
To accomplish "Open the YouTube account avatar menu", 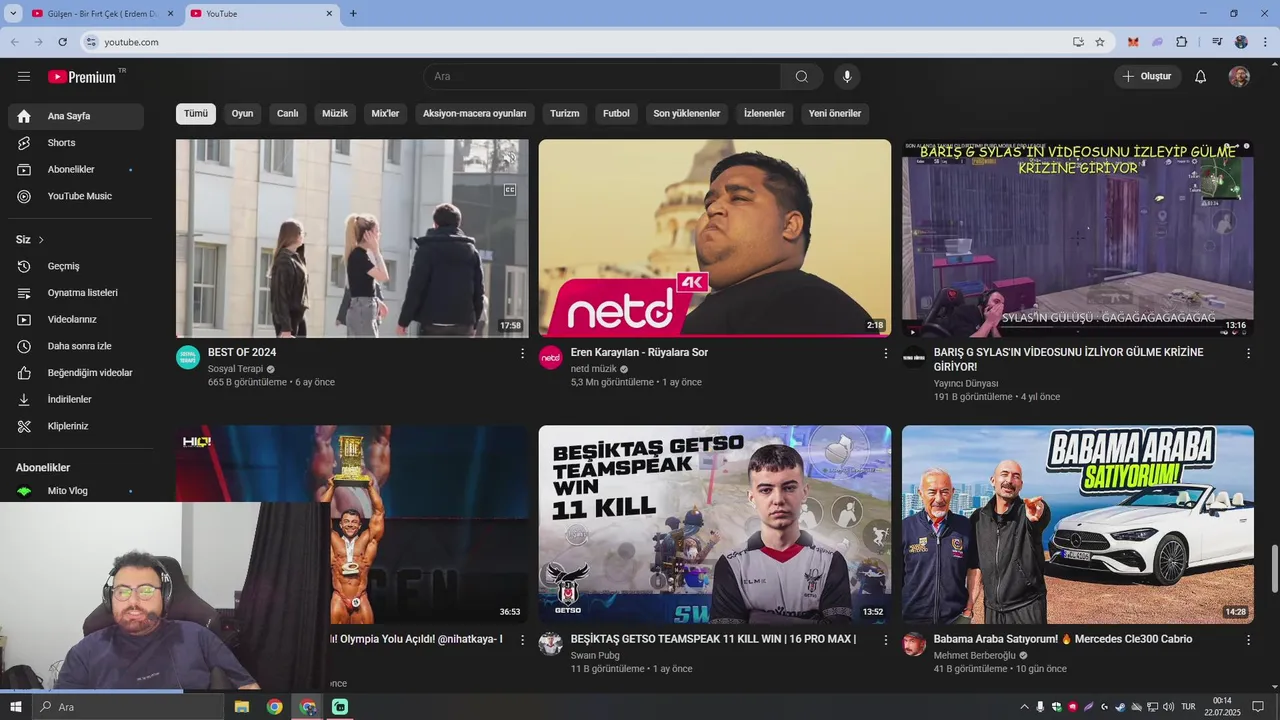I will 1239,77.
